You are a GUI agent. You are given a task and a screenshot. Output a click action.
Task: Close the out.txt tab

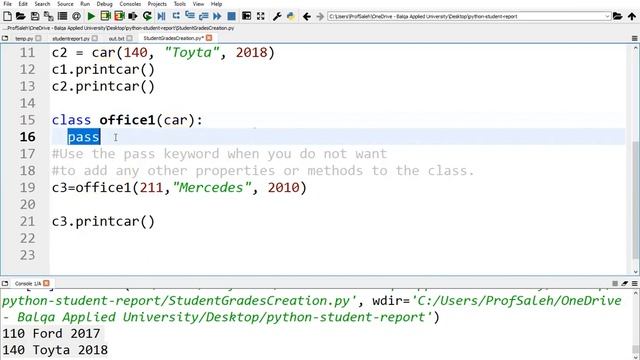pos(129,38)
